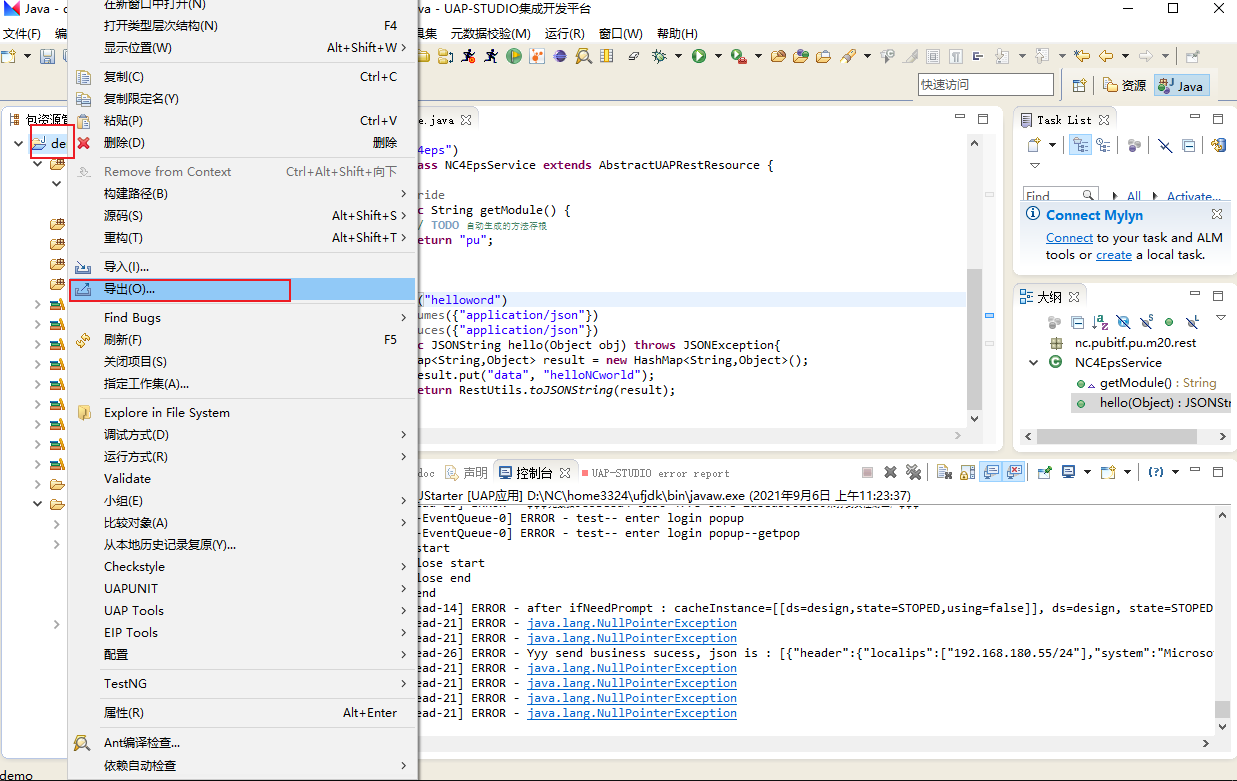Open the Task List view menu triangle
This screenshot has height=781, width=1237.
pyautogui.click(x=1035, y=166)
